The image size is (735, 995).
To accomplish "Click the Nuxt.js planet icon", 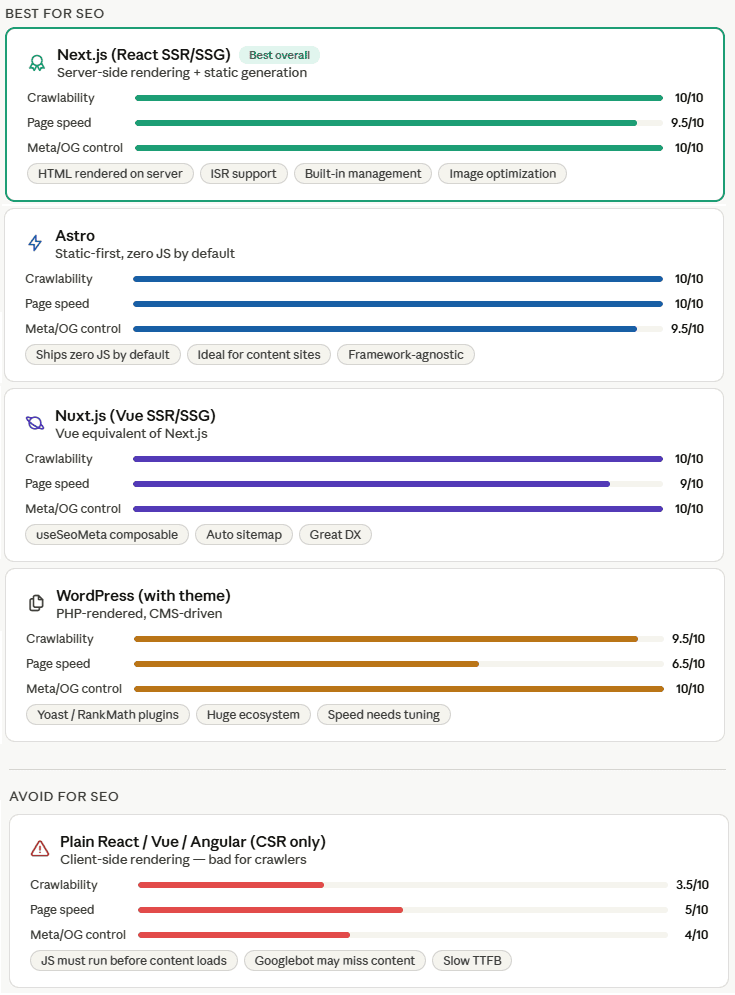I will tap(35, 423).
